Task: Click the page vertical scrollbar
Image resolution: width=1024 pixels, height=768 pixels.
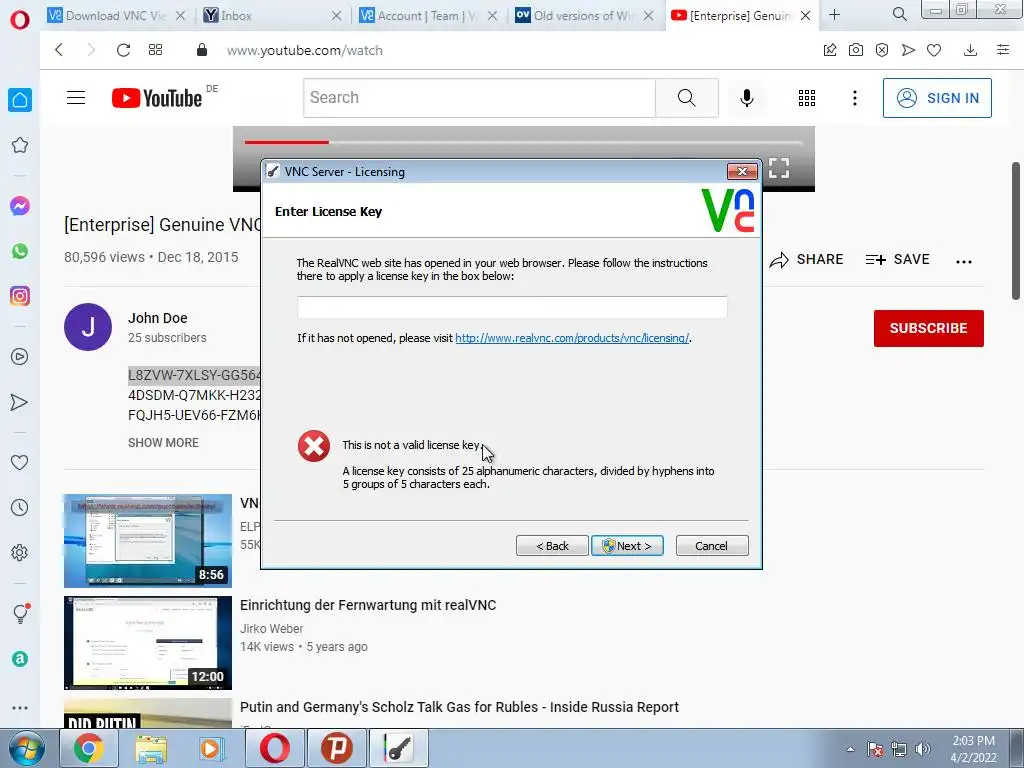Action: tap(1016, 231)
